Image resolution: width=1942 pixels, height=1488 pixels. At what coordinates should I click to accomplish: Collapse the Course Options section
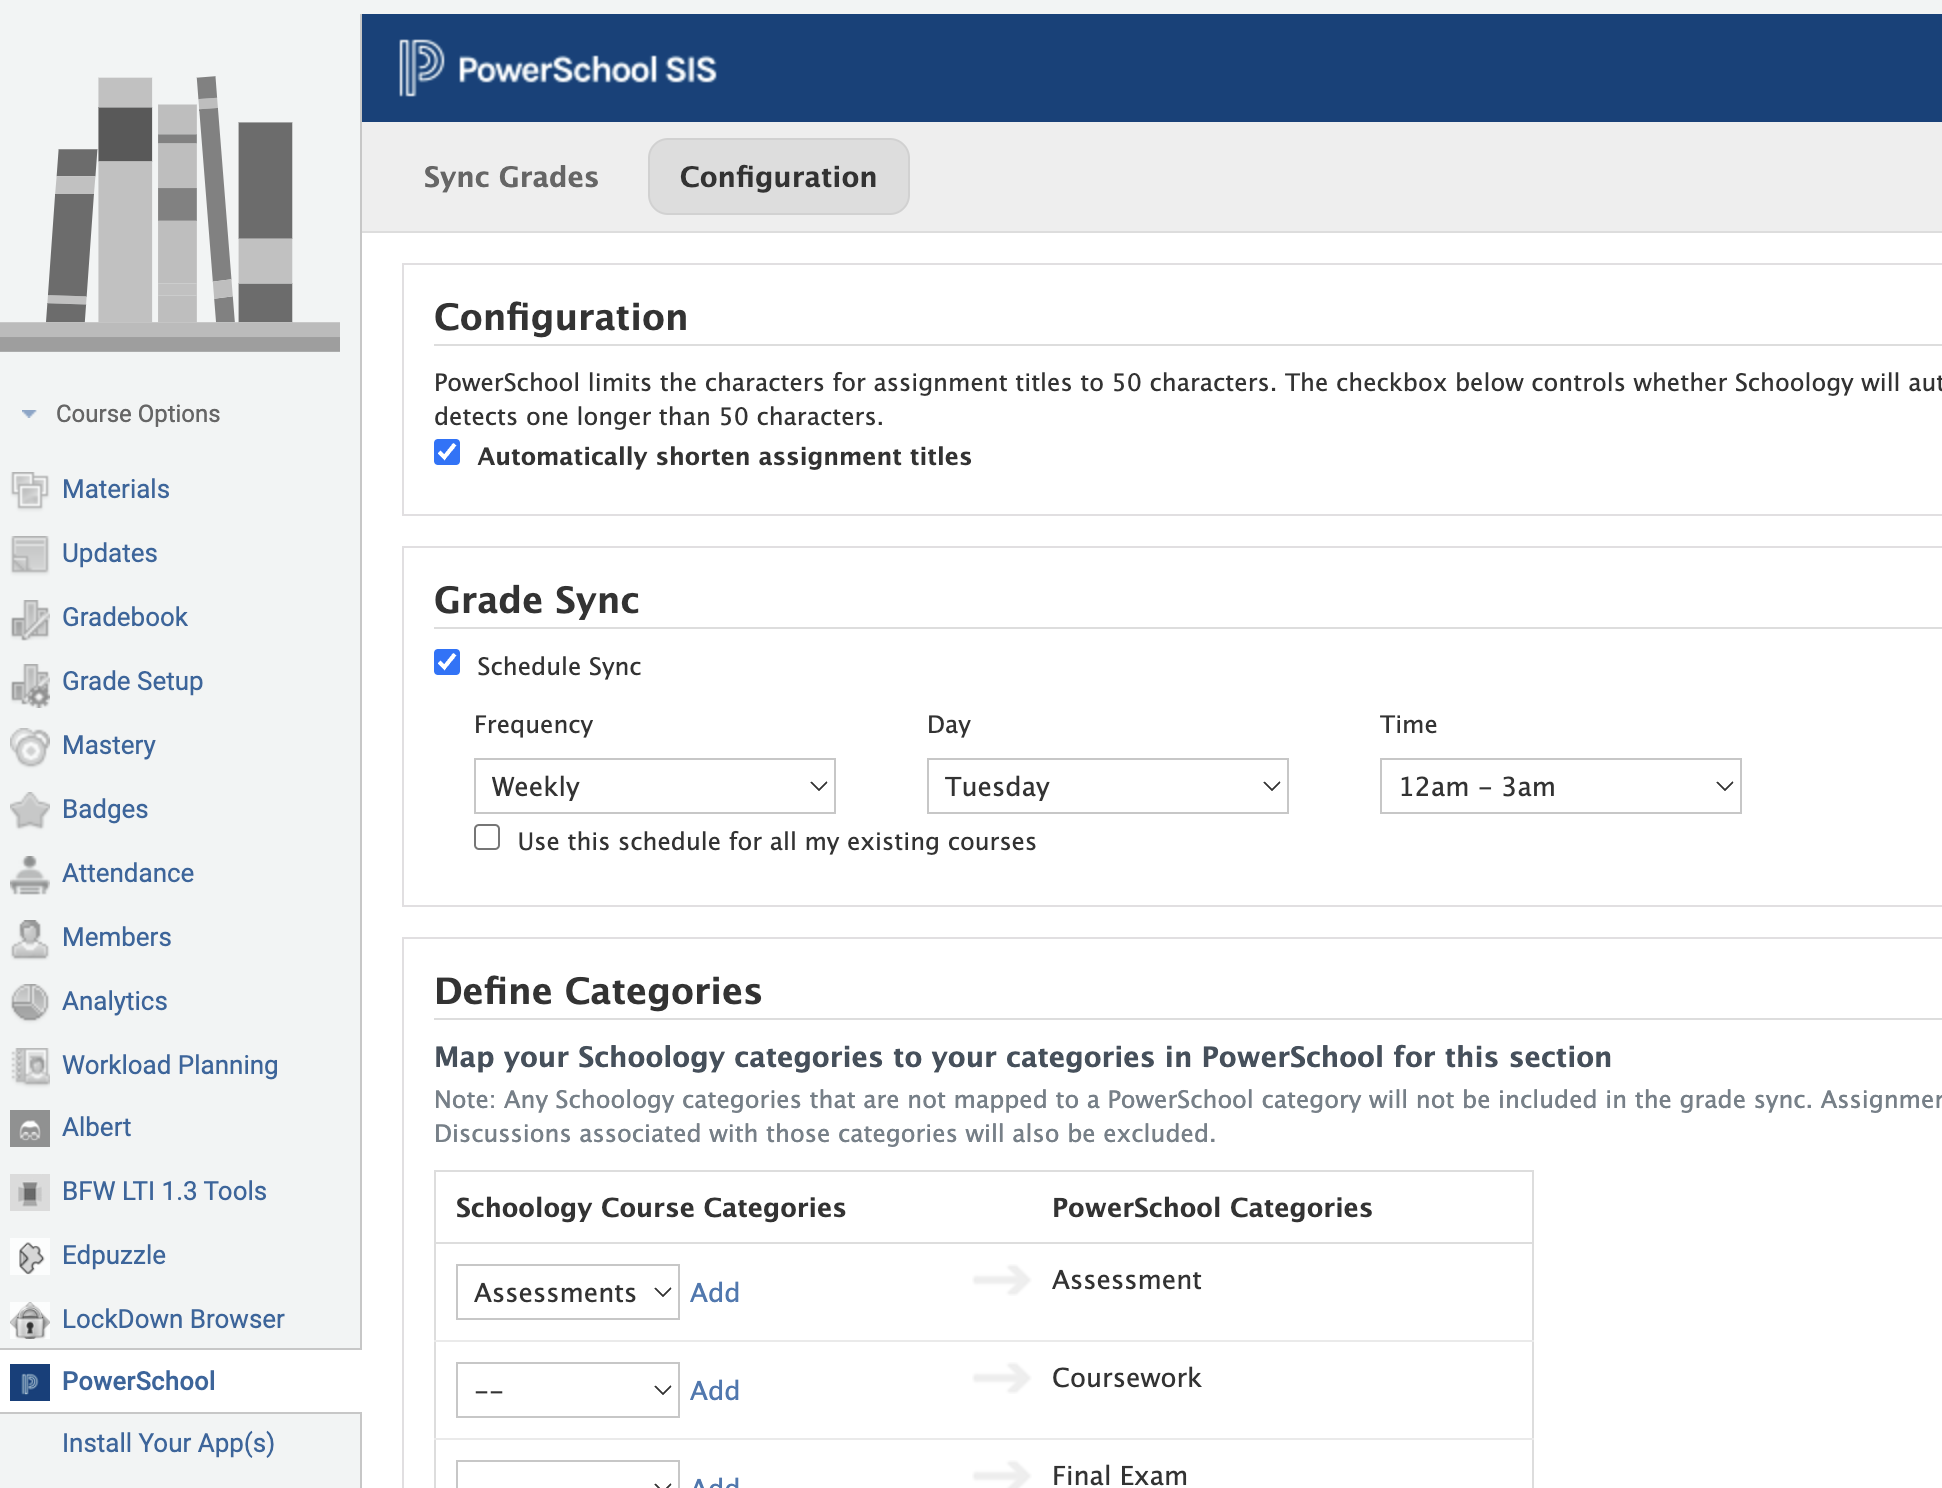click(x=29, y=414)
